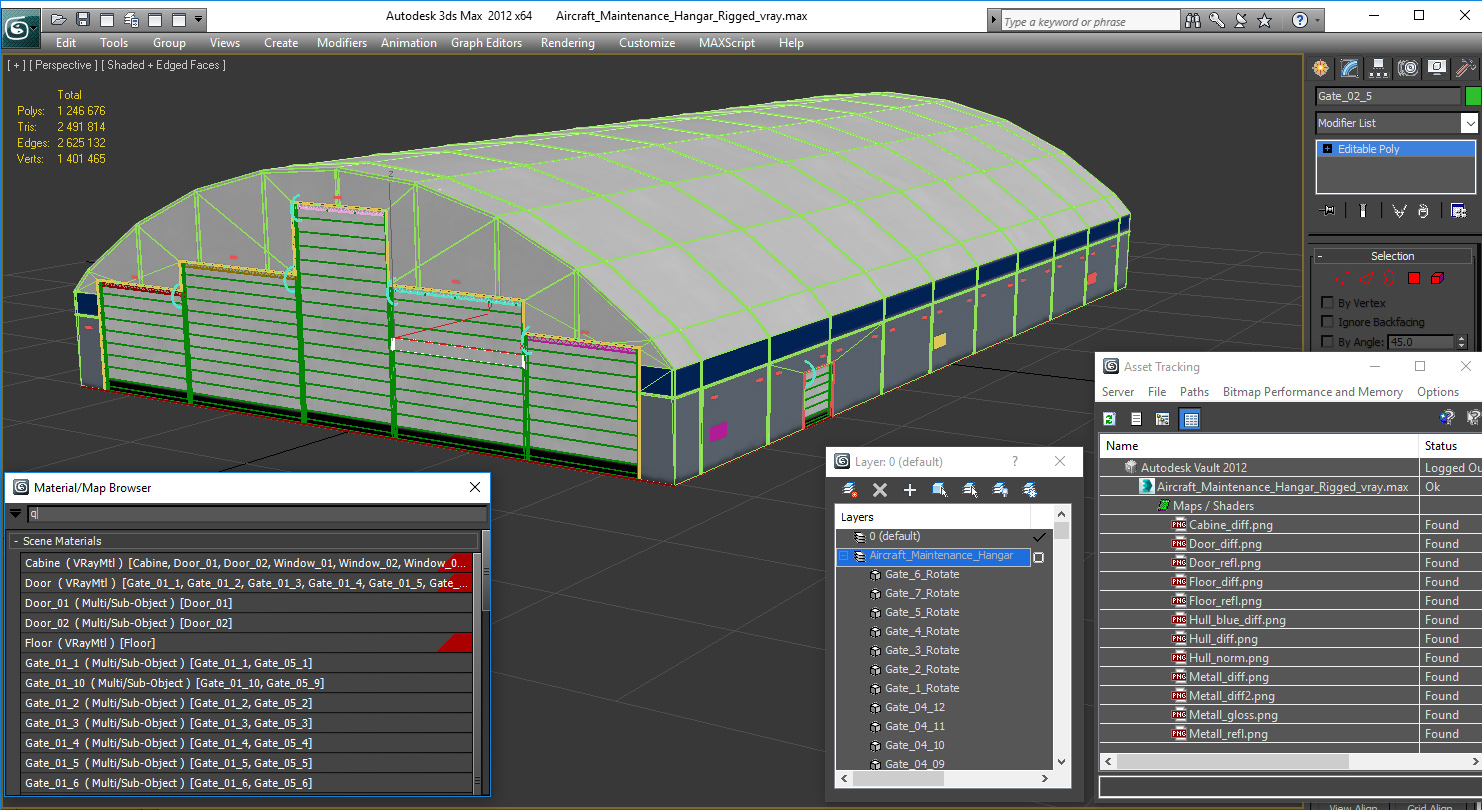The width and height of the screenshot is (1482, 810).
Task: Open the Modifiers menu
Action: point(342,43)
